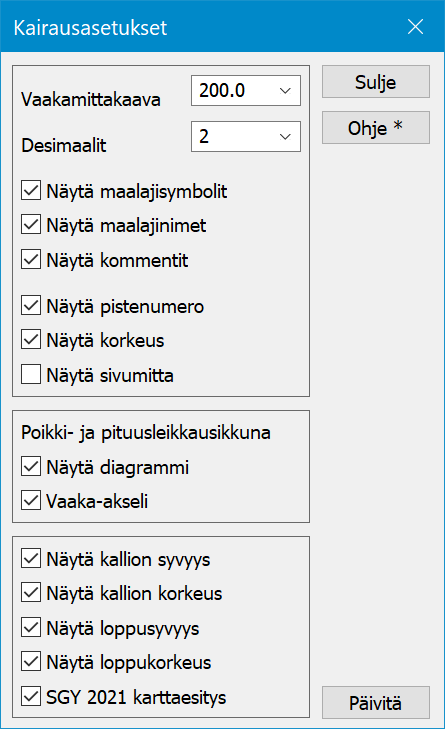Viewport: 445px width, 729px height.
Task: Toggle the Näytä loppukorkeus checkbox
Action: 31,663
